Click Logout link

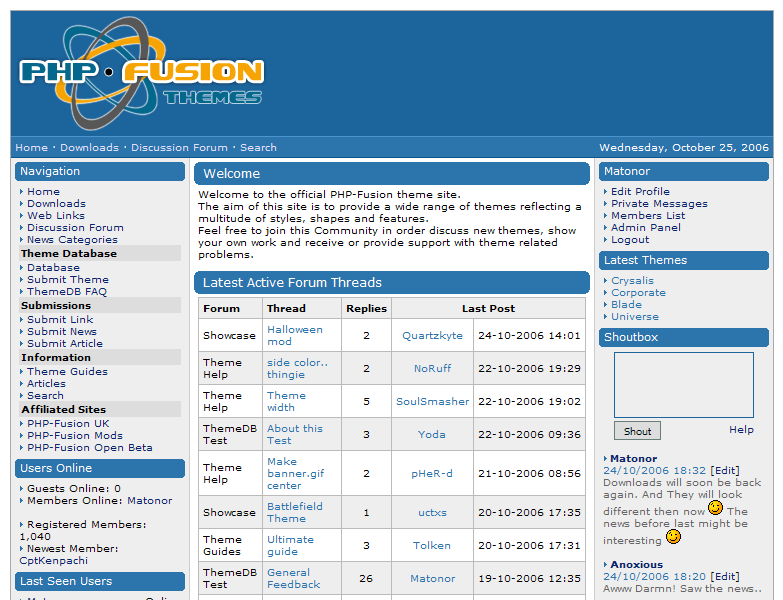pos(630,240)
